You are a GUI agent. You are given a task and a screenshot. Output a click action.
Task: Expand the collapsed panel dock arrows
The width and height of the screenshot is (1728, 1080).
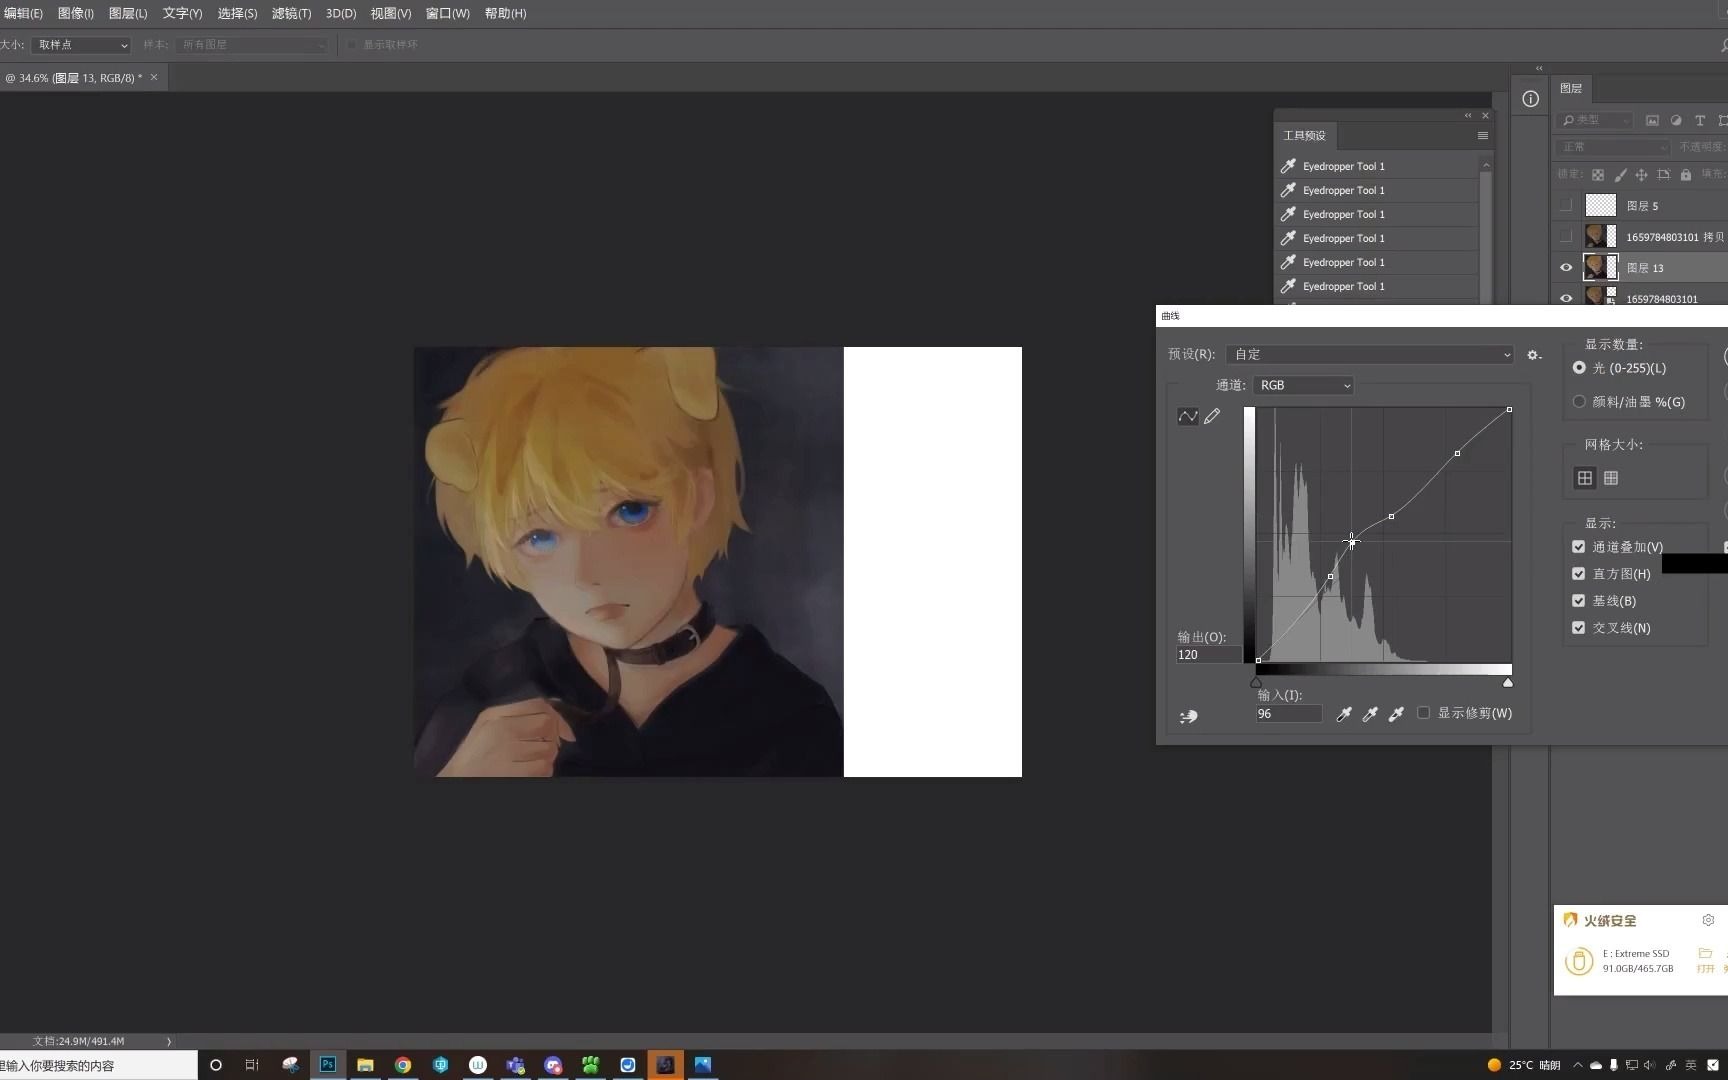pyautogui.click(x=1539, y=69)
